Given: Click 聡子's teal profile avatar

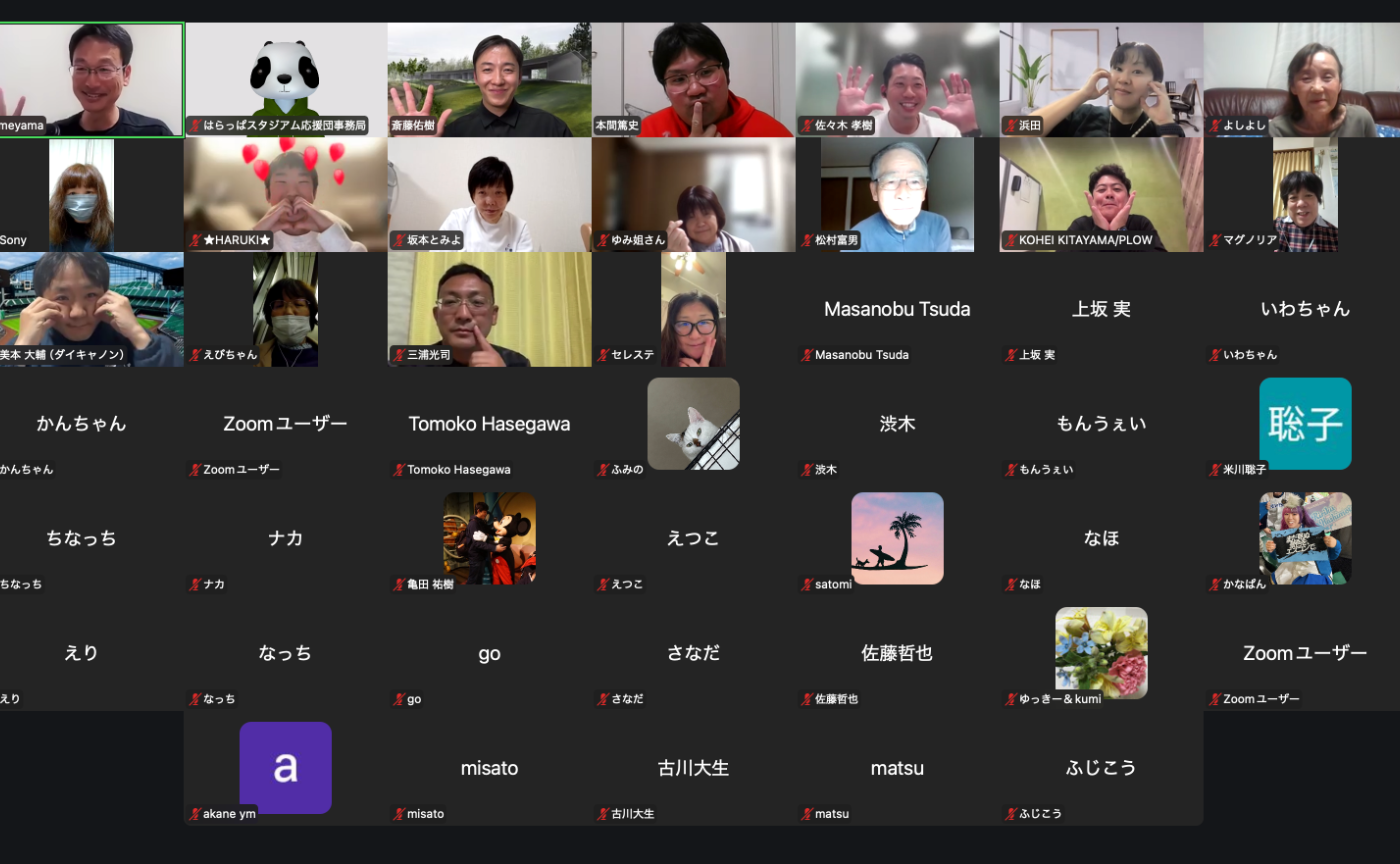Looking at the screenshot, I should (x=1306, y=423).
